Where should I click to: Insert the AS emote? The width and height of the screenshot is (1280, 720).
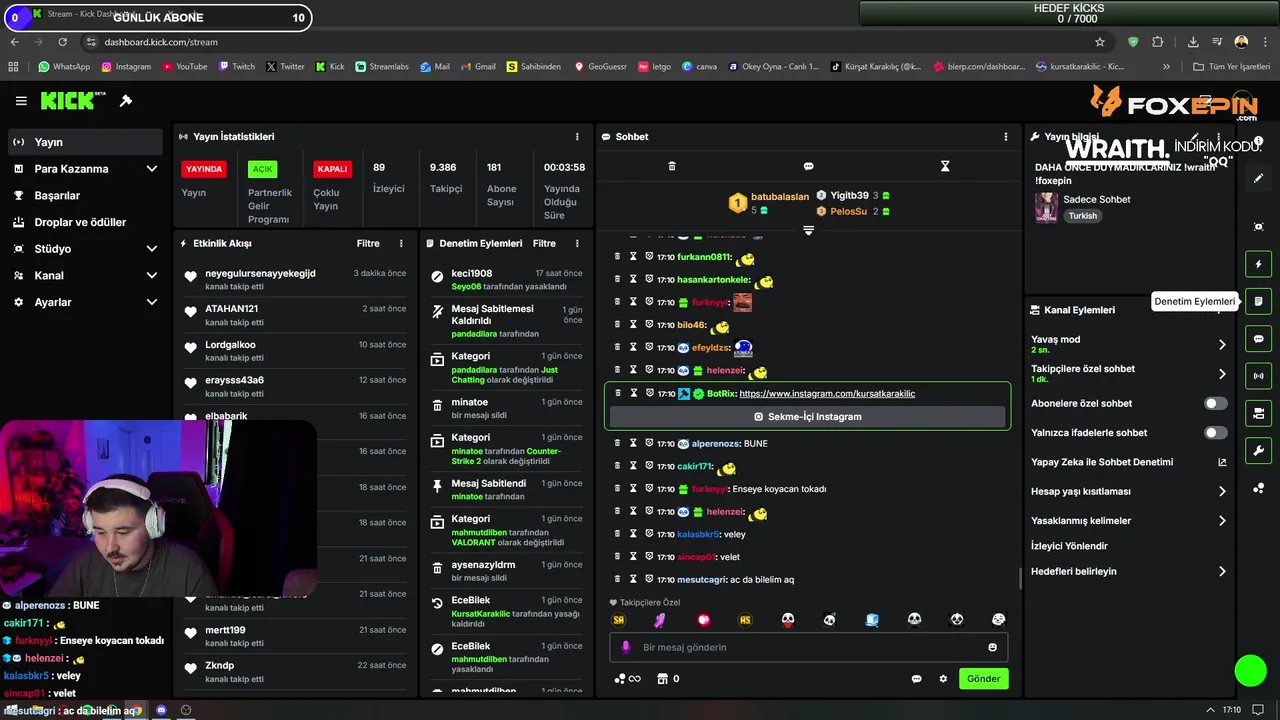point(745,620)
